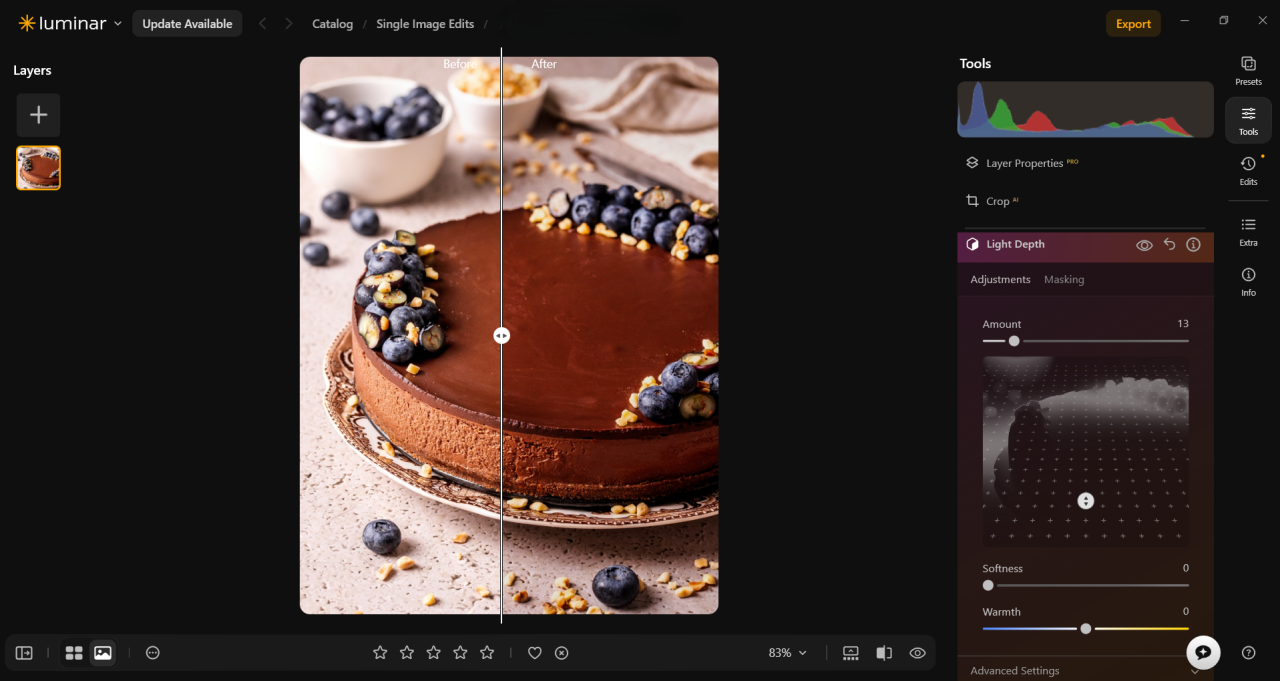Rate image one star
The image size is (1280, 681).
(x=380, y=653)
